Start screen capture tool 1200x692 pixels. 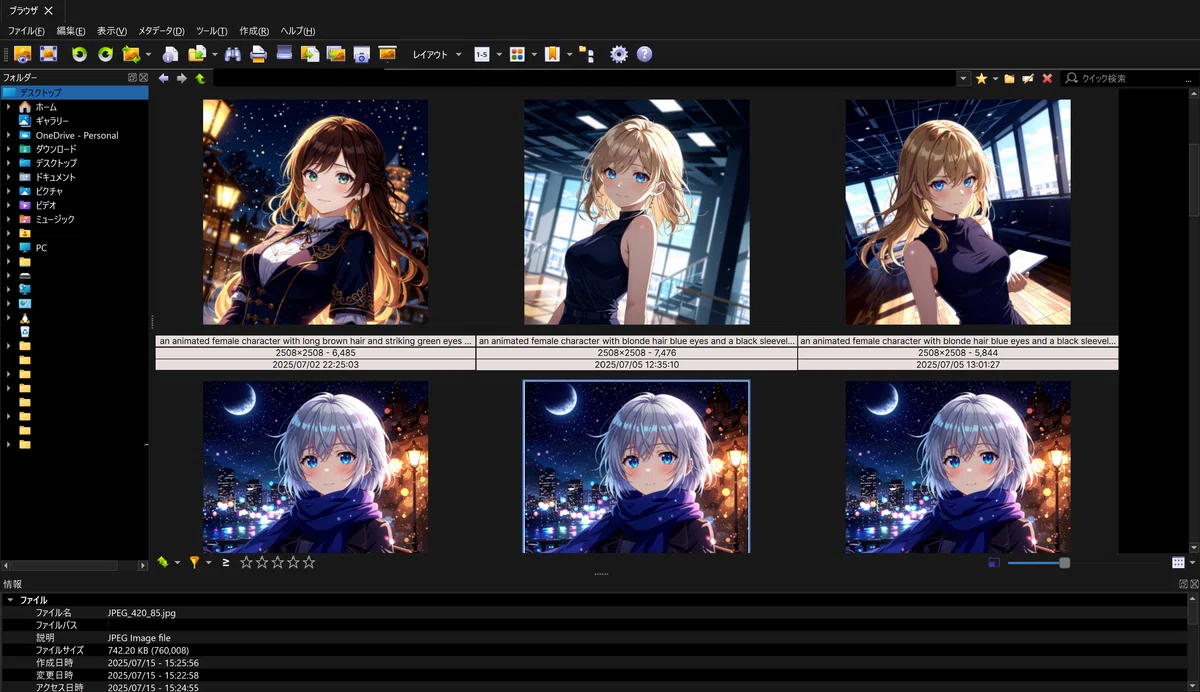362,54
